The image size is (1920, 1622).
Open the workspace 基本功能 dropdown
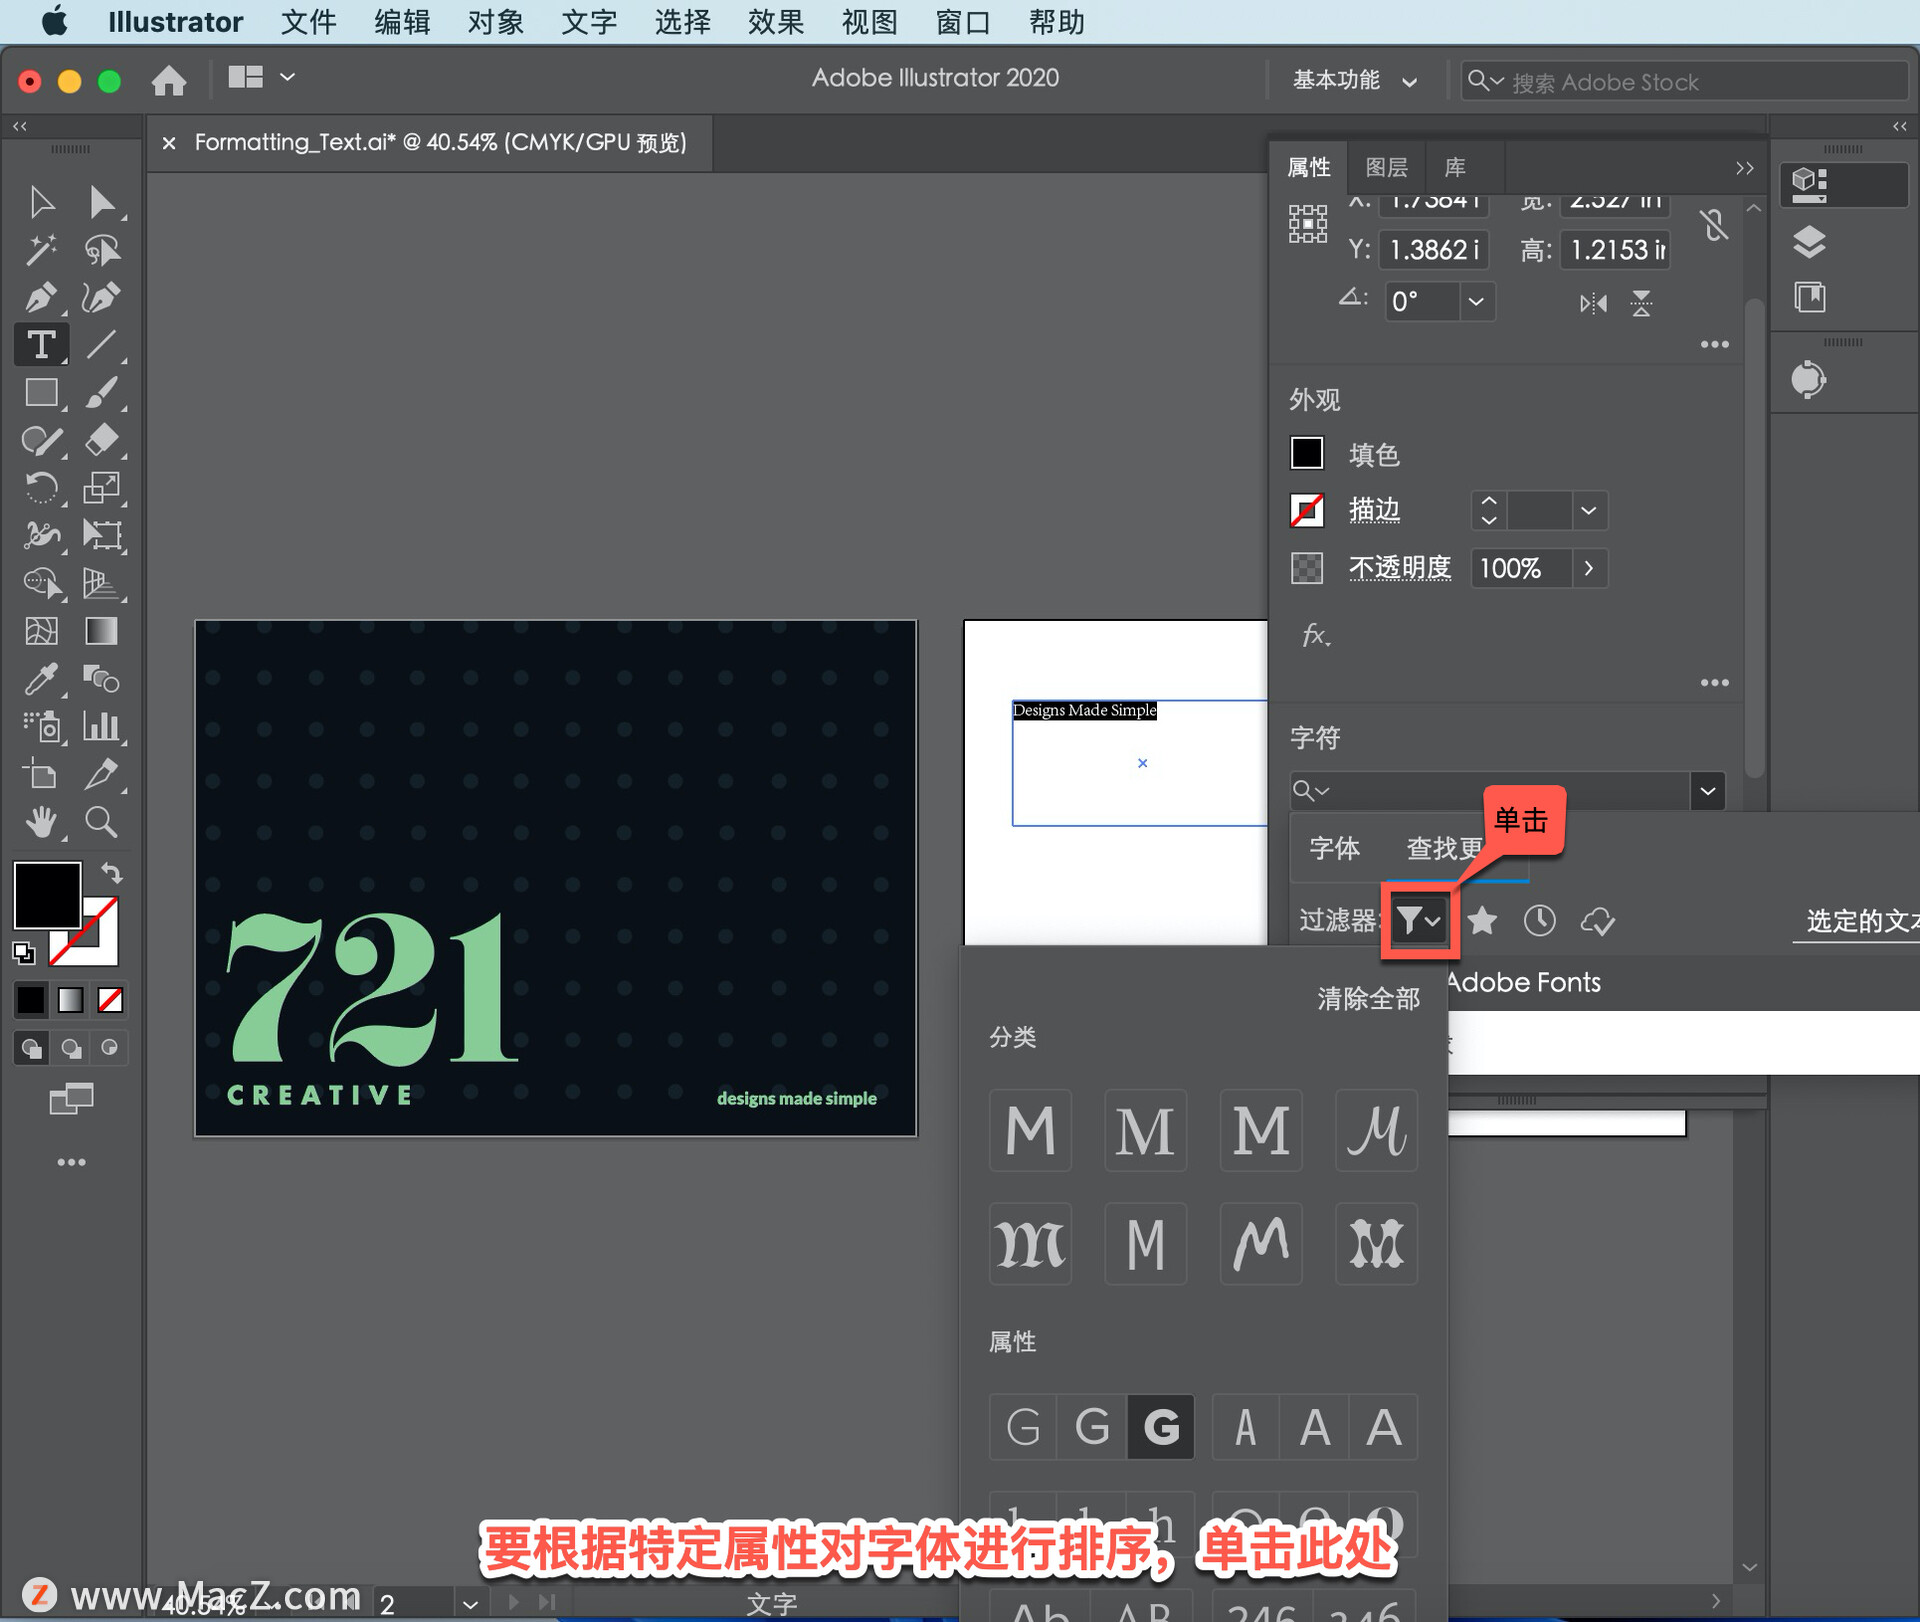point(1354,81)
